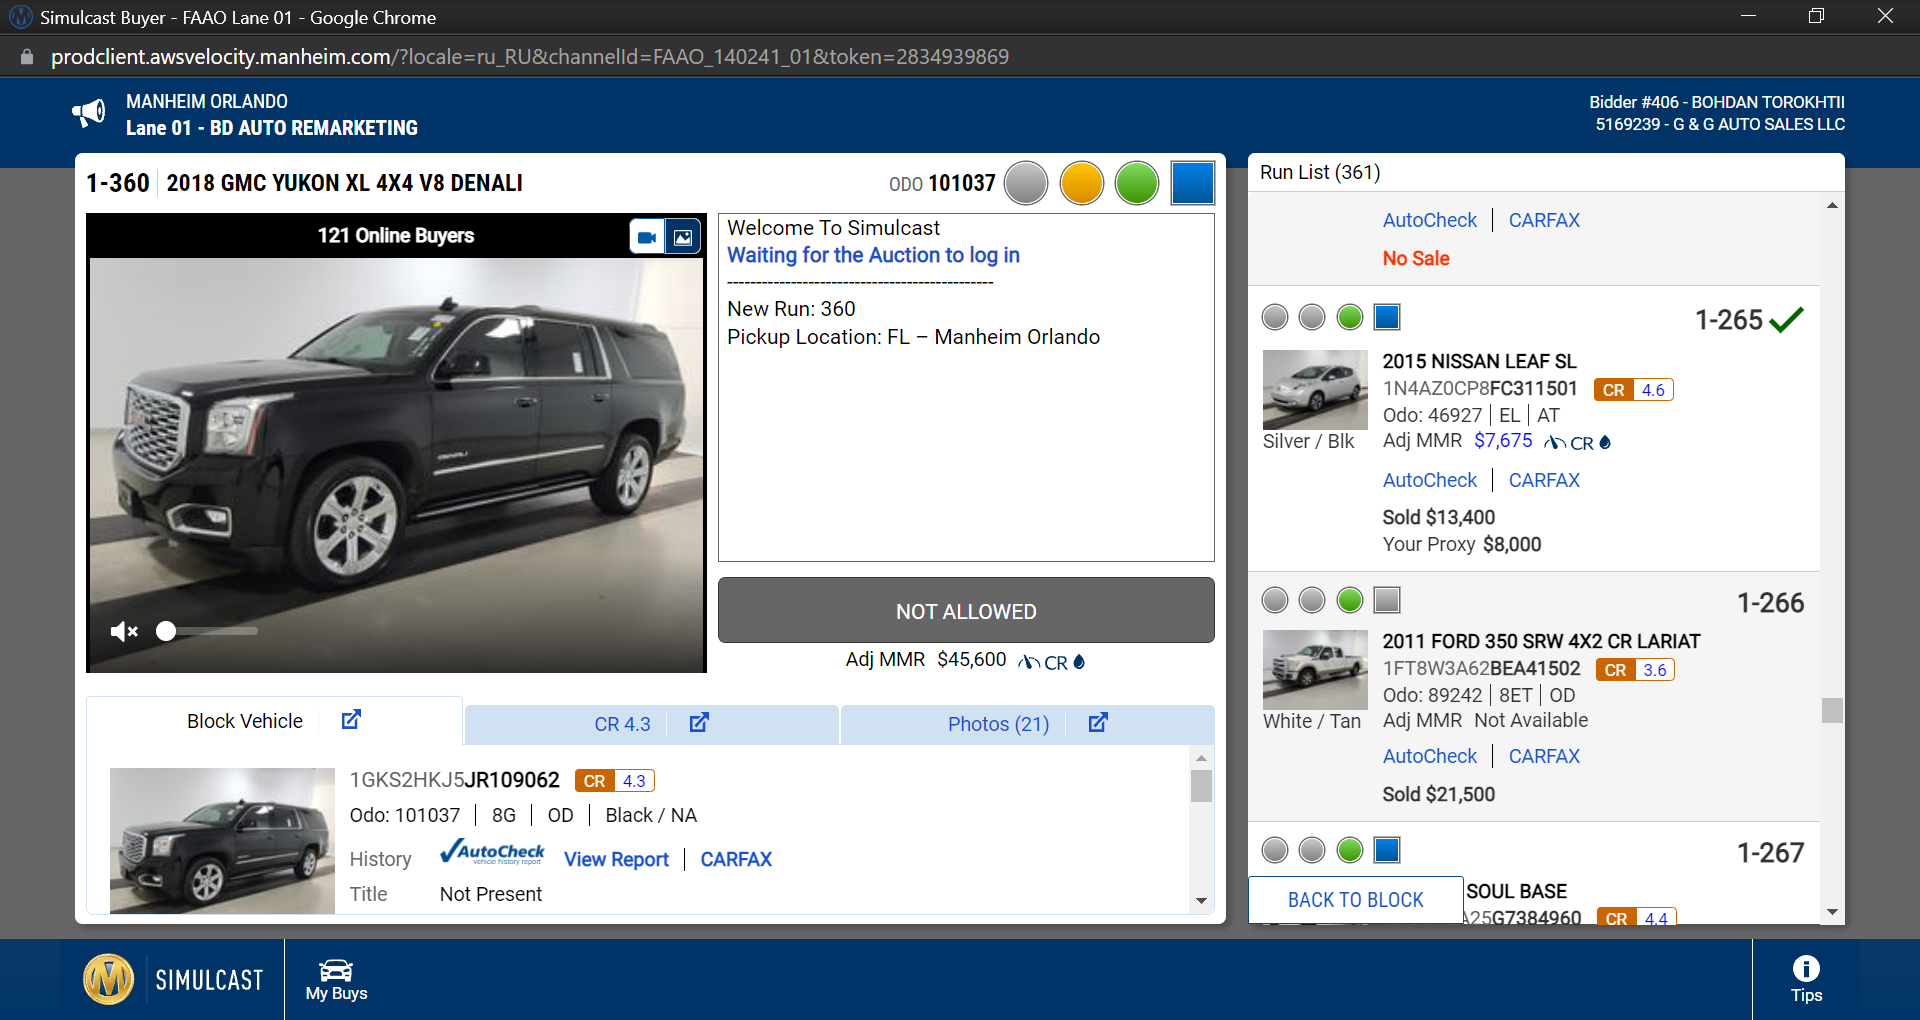Open My Buys car icon
This screenshot has width=1920, height=1020.
[336, 980]
